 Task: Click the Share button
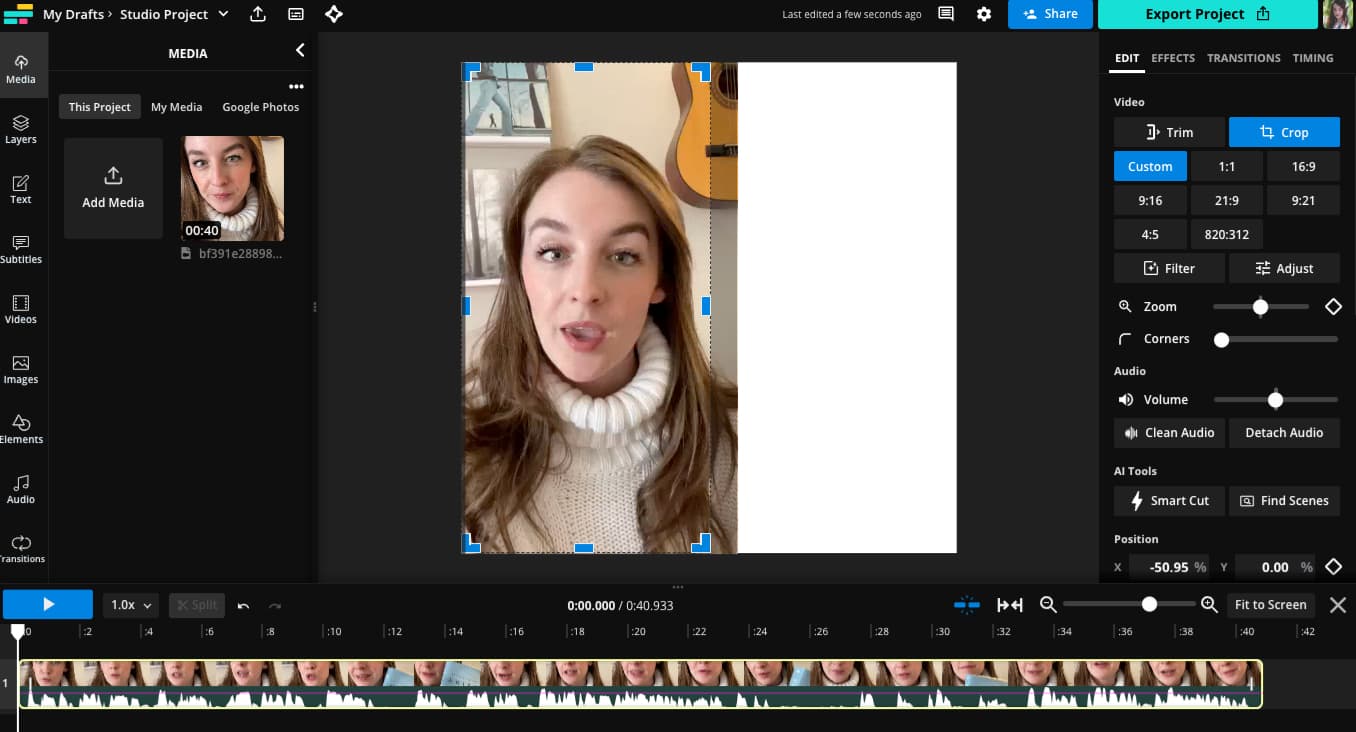(x=1050, y=14)
